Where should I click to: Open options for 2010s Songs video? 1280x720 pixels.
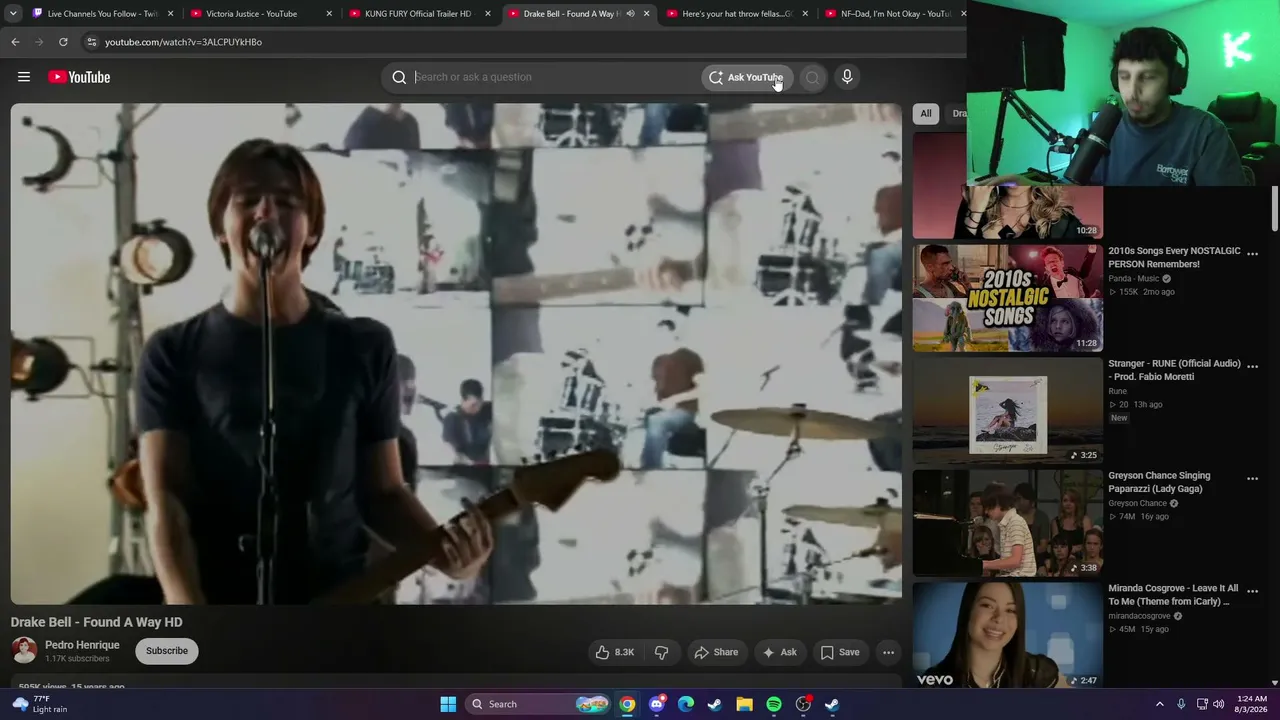[x=1252, y=254]
